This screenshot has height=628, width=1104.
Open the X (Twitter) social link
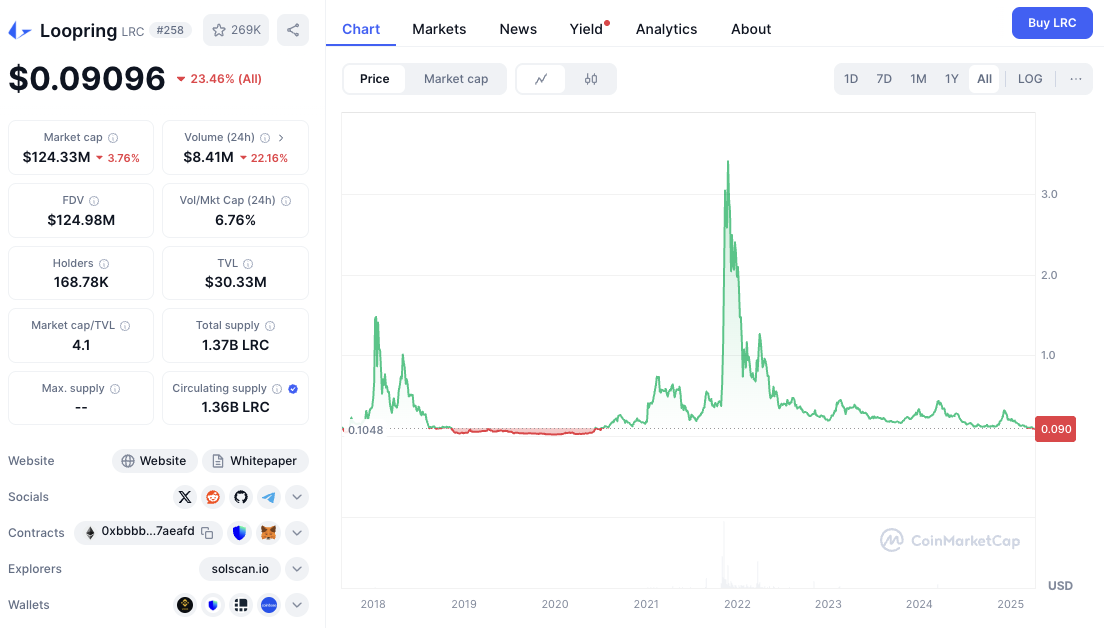(184, 497)
